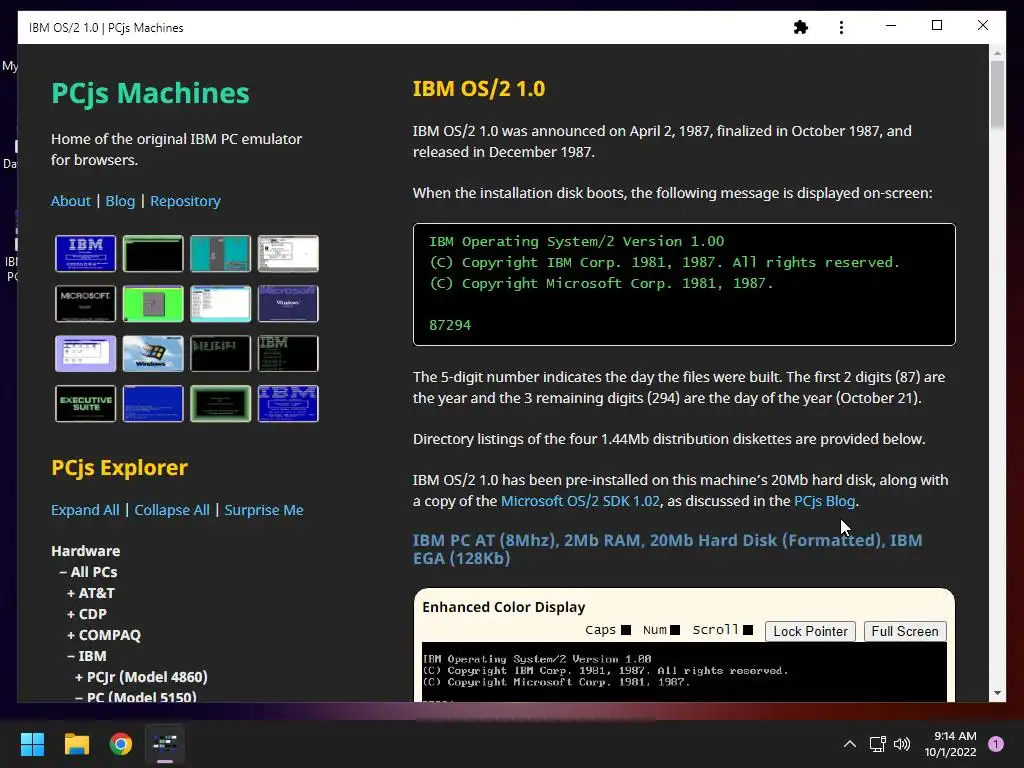Viewport: 1024px width, 768px height.
Task: Click the Full Screen button
Action: (x=904, y=631)
